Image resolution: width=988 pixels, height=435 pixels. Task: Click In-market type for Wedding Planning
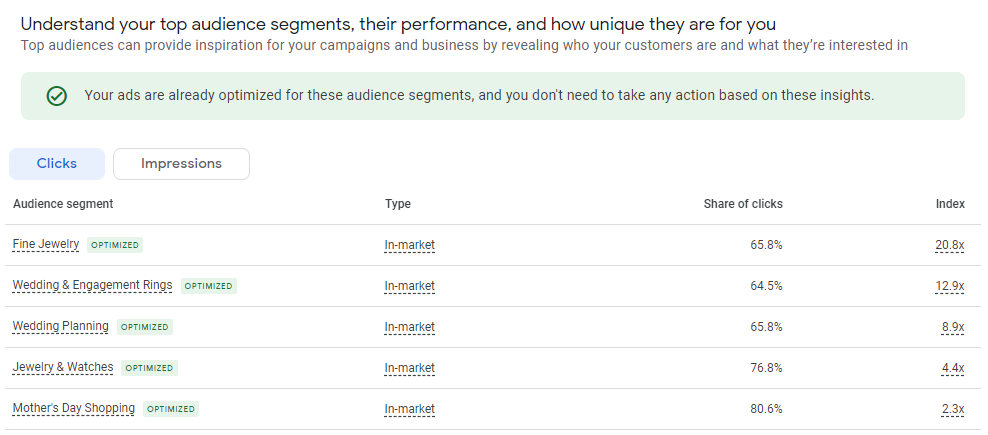click(x=409, y=327)
